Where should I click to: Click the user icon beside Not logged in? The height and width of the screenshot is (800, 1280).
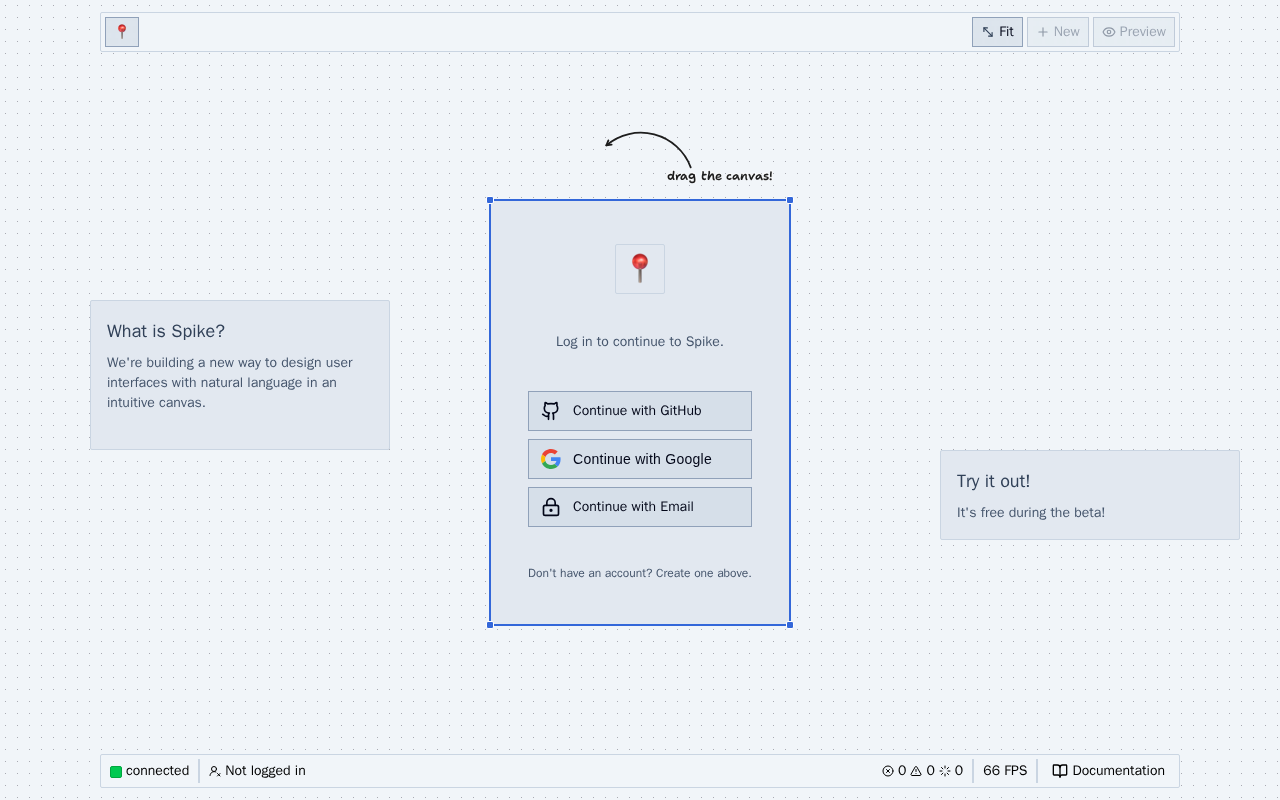tap(214, 771)
